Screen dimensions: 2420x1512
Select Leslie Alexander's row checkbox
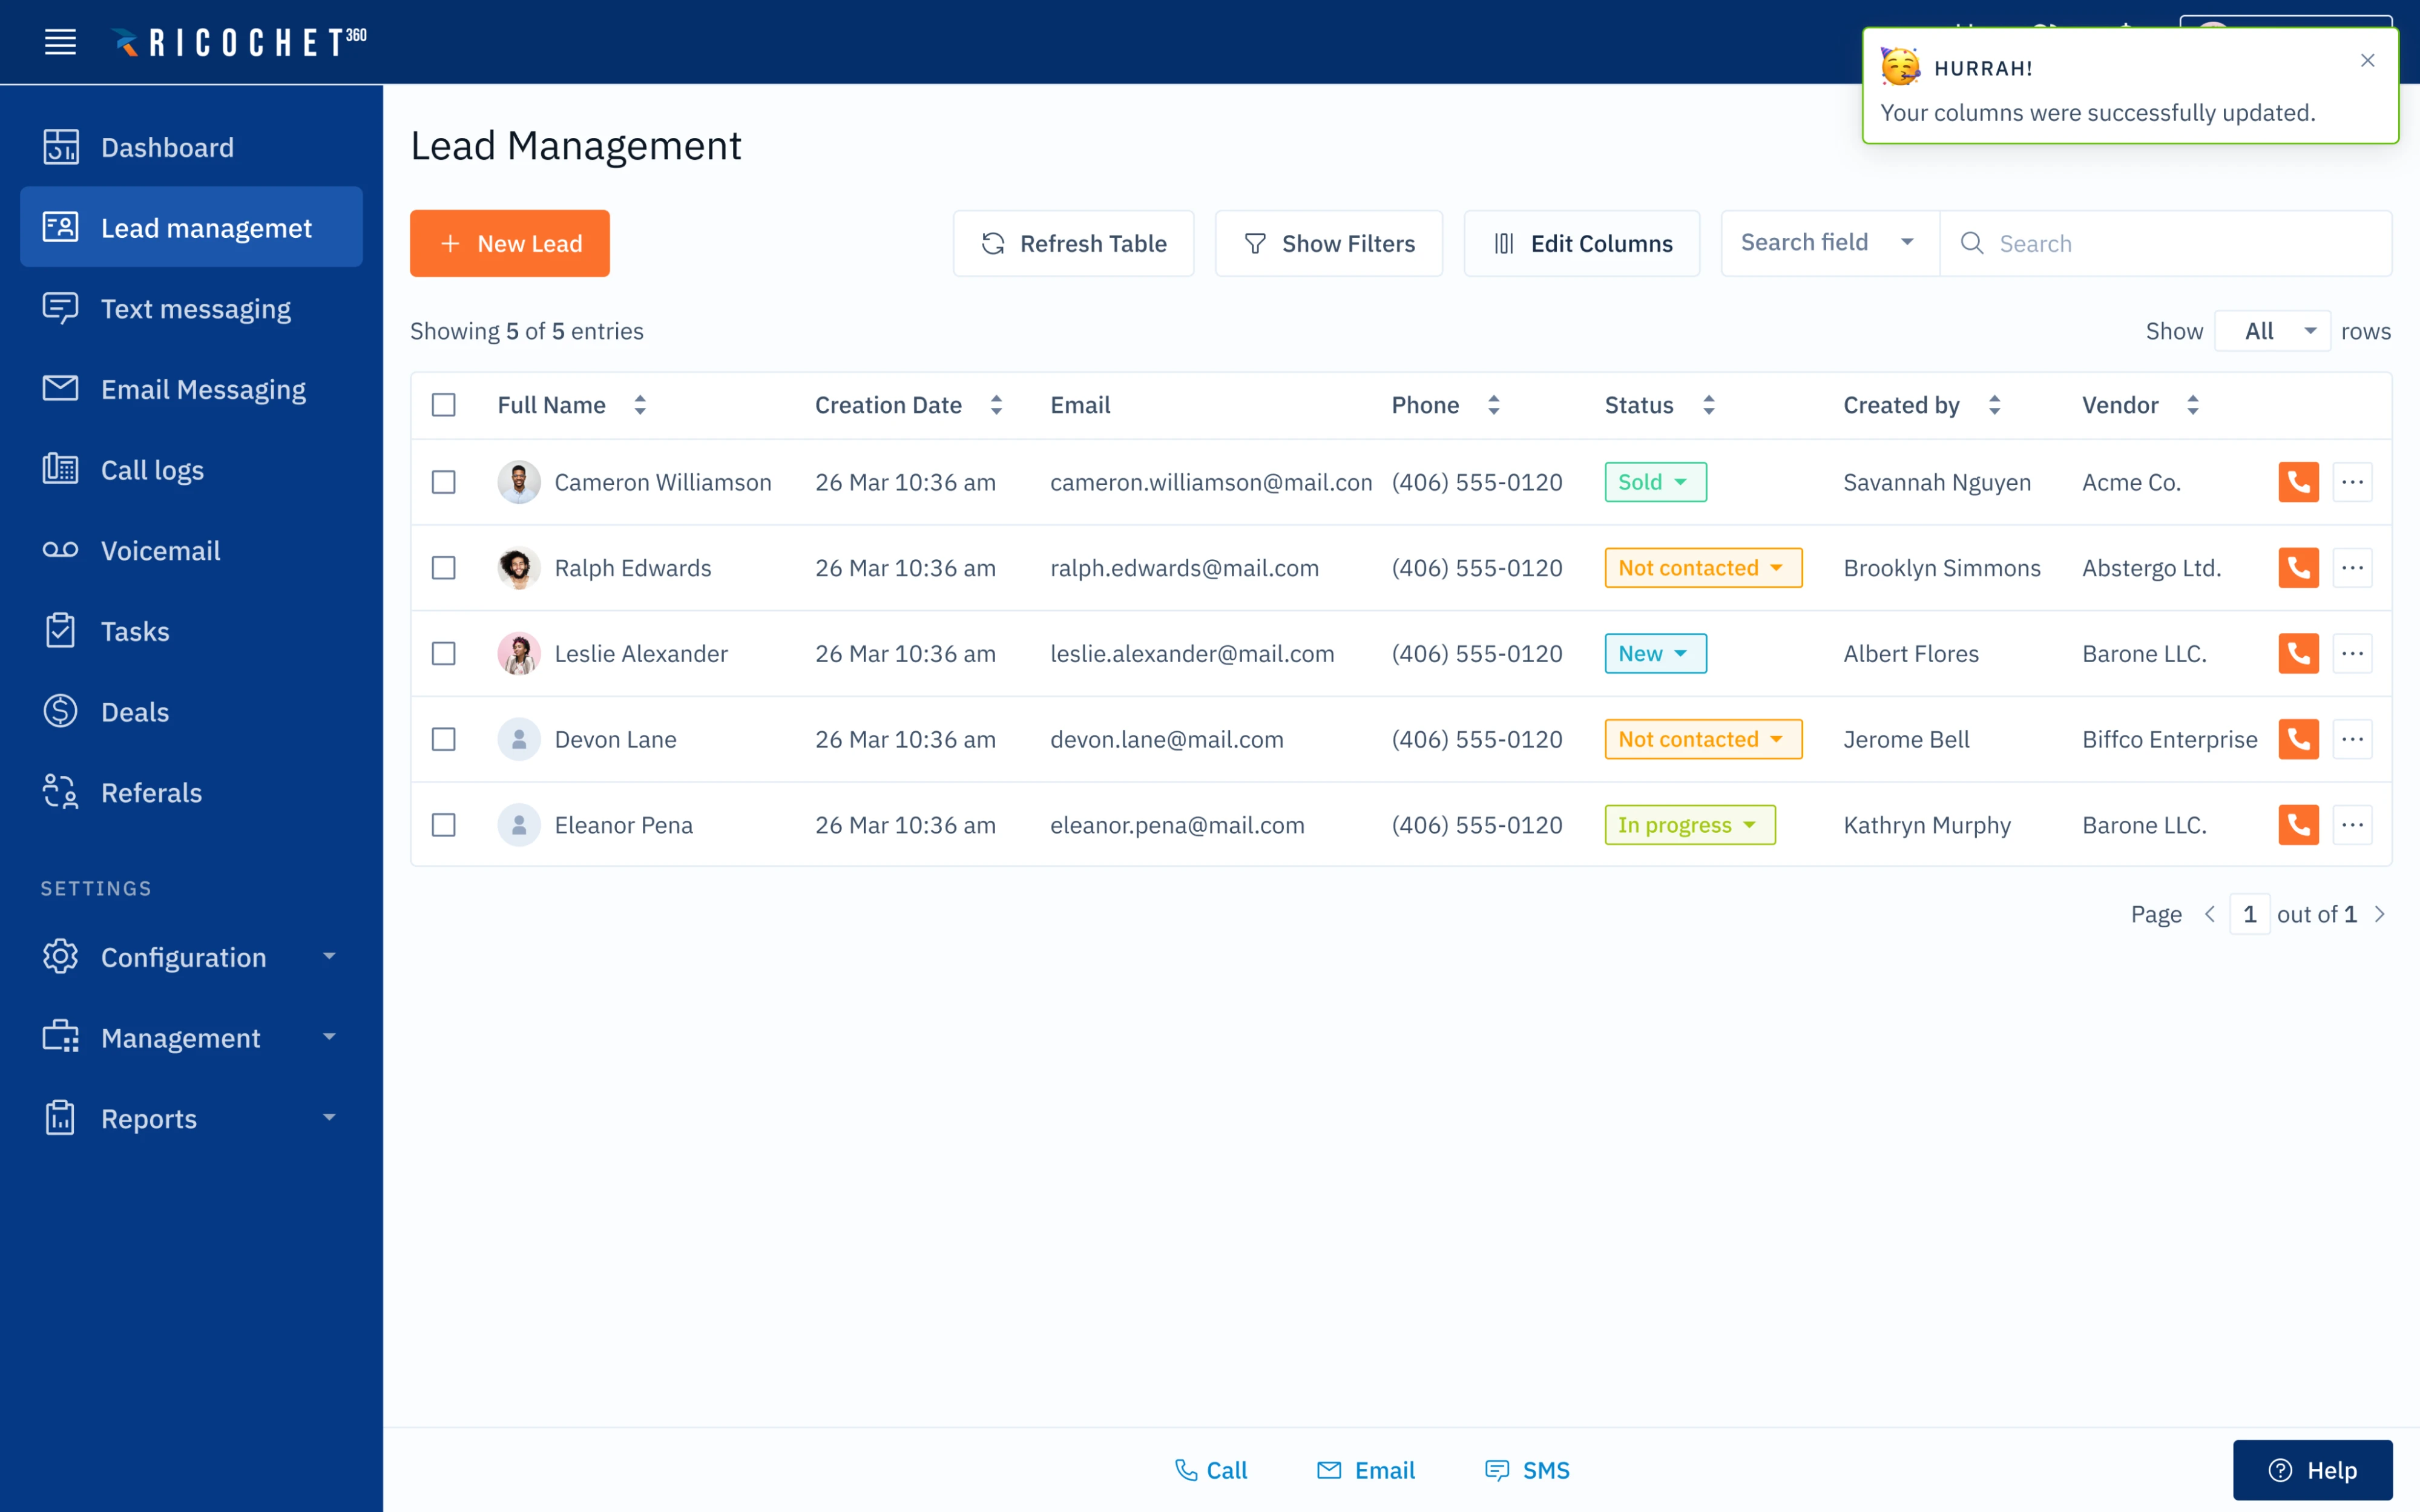point(443,654)
